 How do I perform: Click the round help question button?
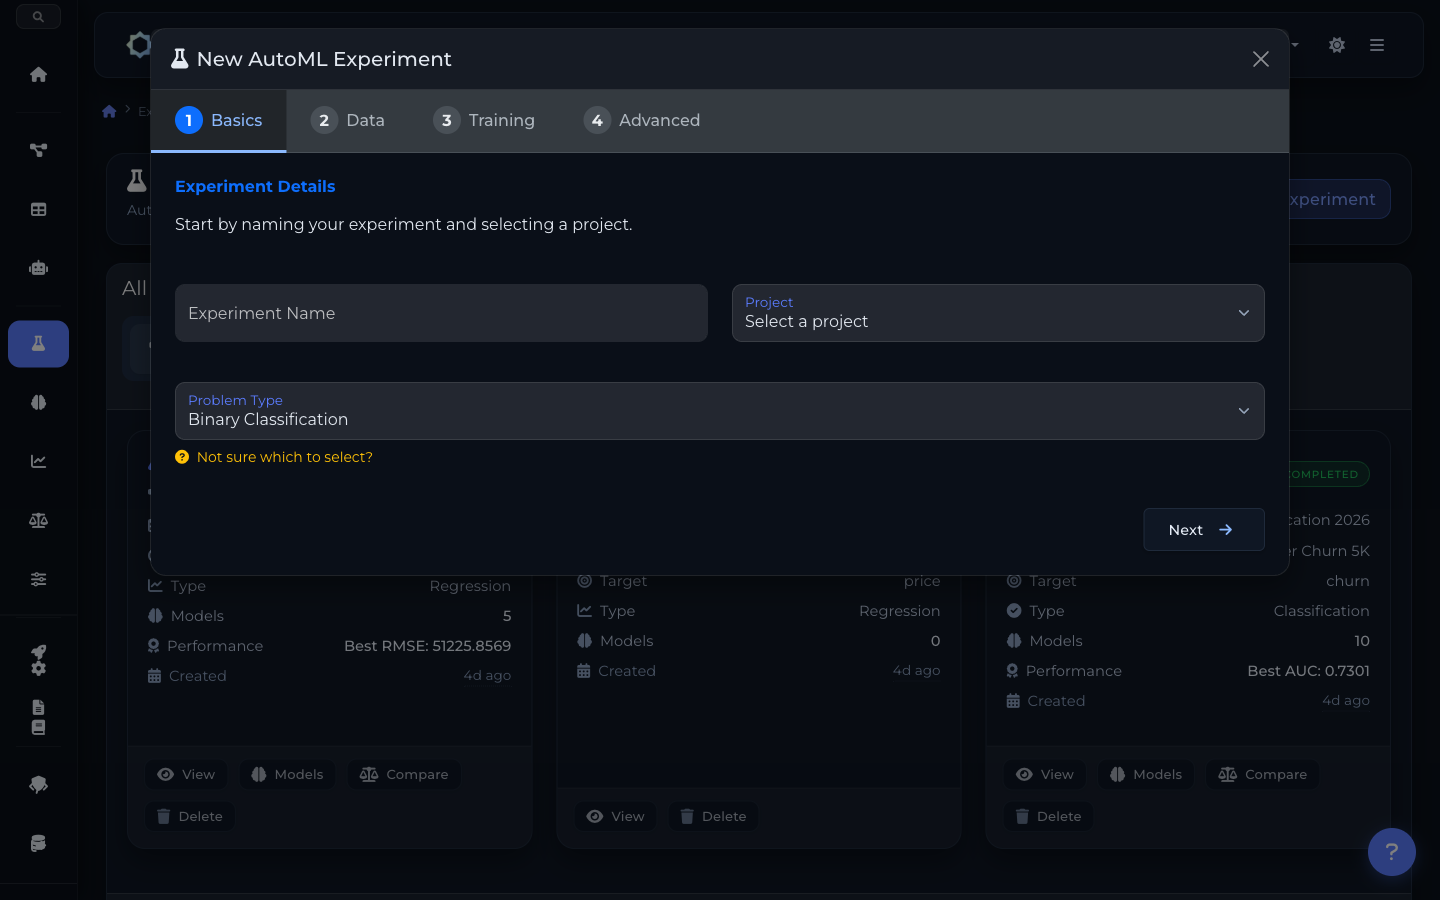tap(1391, 852)
